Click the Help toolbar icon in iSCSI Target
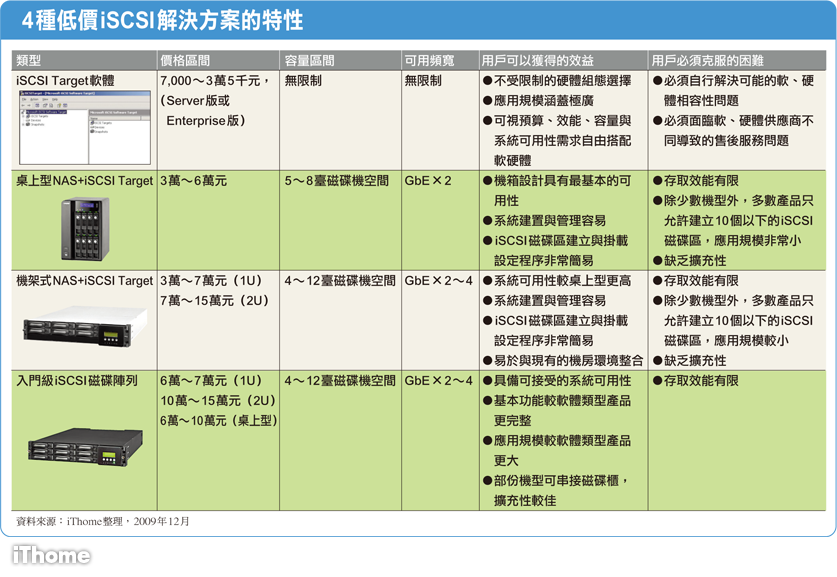 (x=59, y=105)
